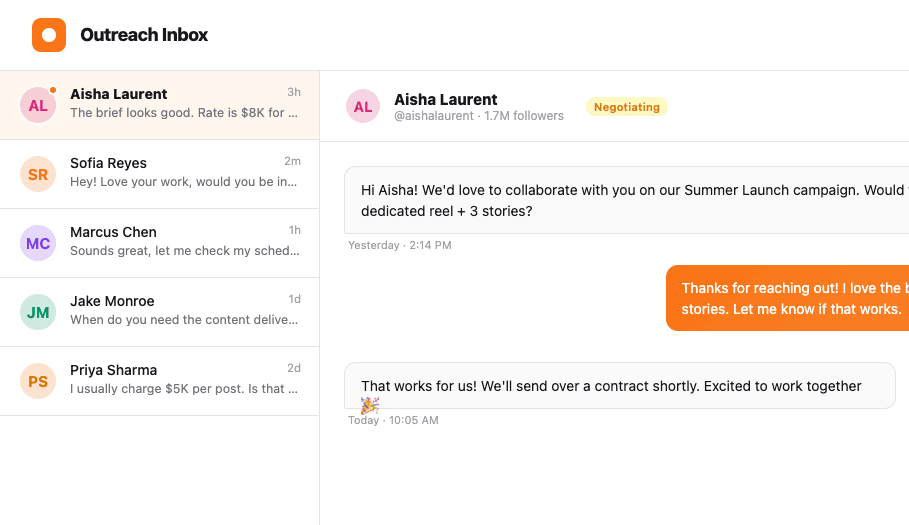909x525 pixels.
Task: Click the contract confirmation message bubble
Action: pos(619,386)
